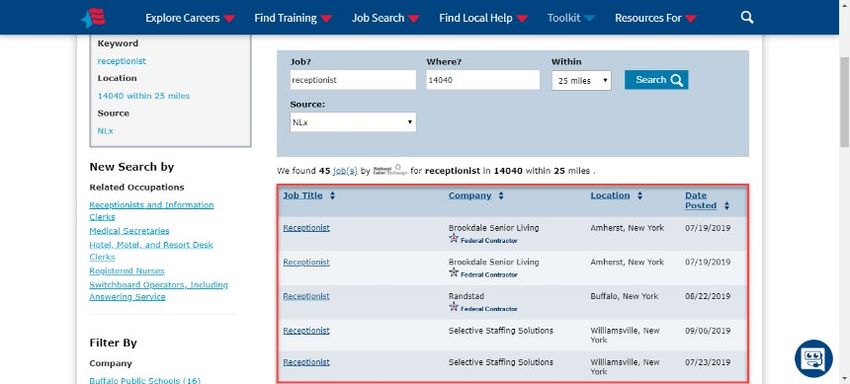
Task: Click the Where? input field with 14040
Action: point(483,80)
